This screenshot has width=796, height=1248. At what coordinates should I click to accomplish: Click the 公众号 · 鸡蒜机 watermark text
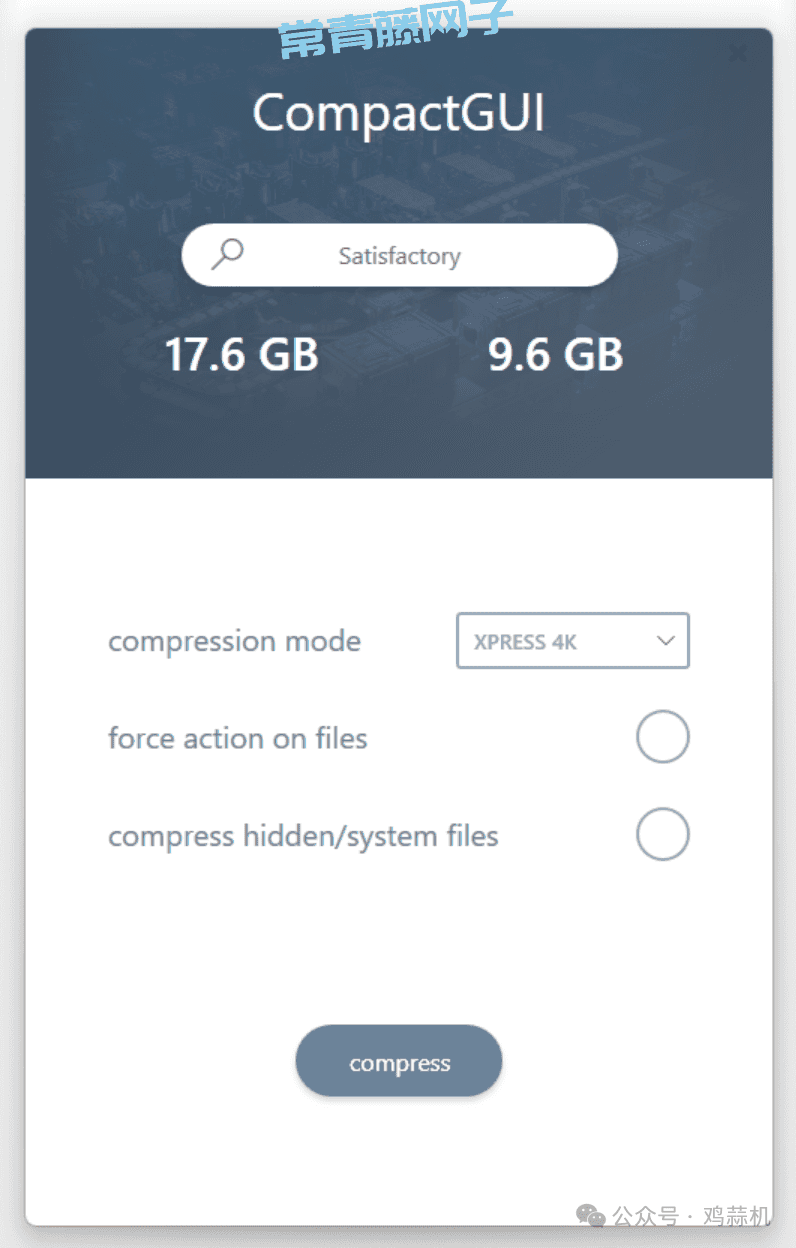pyautogui.click(x=691, y=1216)
